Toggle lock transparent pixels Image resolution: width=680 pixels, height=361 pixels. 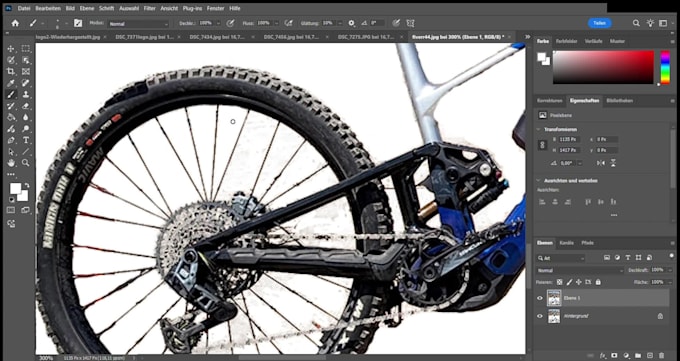[x=560, y=282]
